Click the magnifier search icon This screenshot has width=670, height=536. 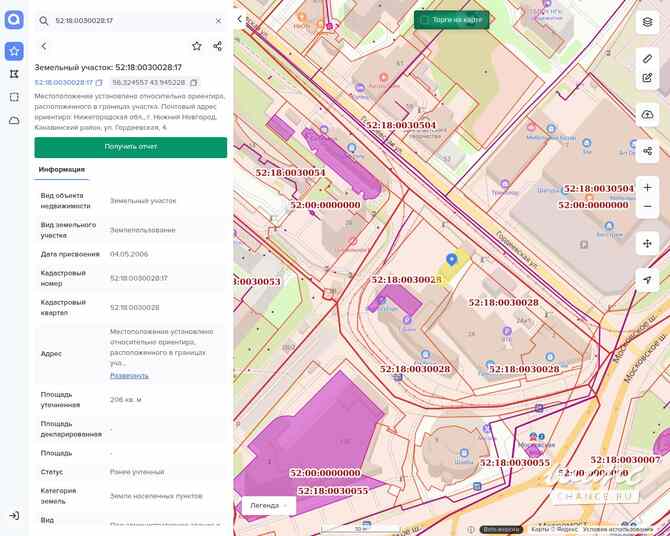click(x=44, y=21)
